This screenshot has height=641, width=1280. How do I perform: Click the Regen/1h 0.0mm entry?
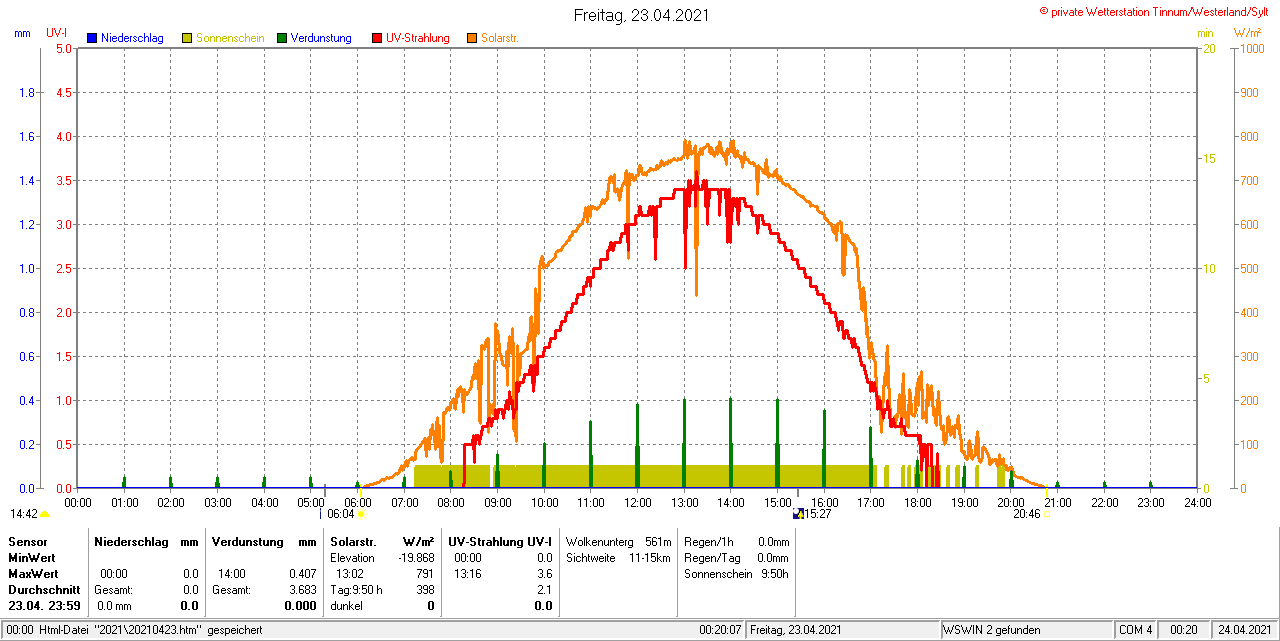tap(736, 541)
